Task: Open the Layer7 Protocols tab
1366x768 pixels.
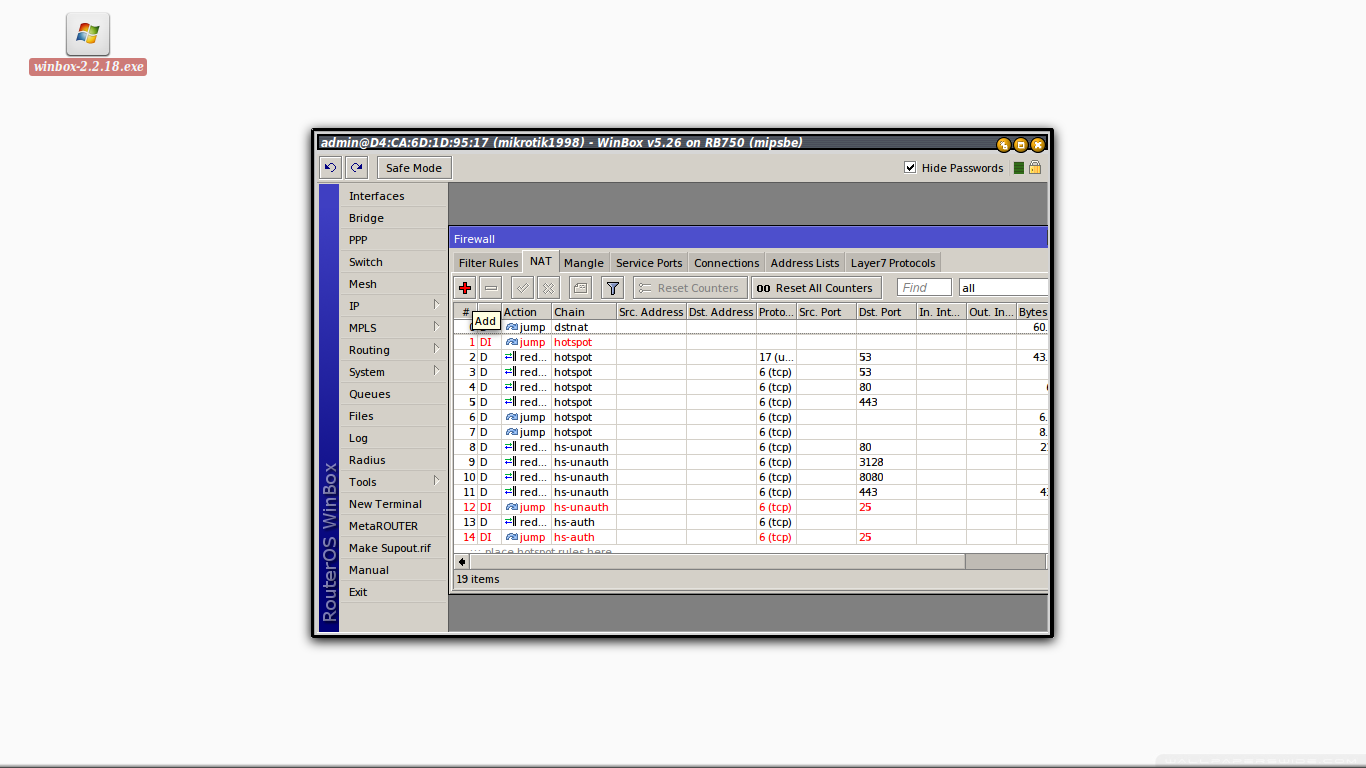Action: pyautogui.click(x=893, y=263)
